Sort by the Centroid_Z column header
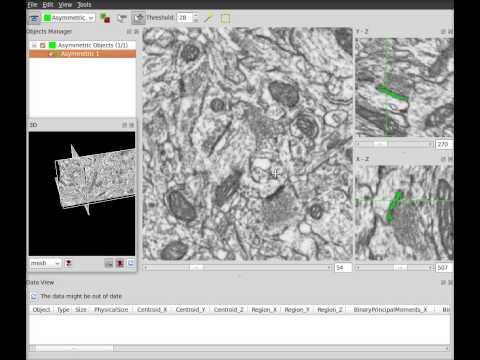Screen dimensions: 480x360 point(229,310)
